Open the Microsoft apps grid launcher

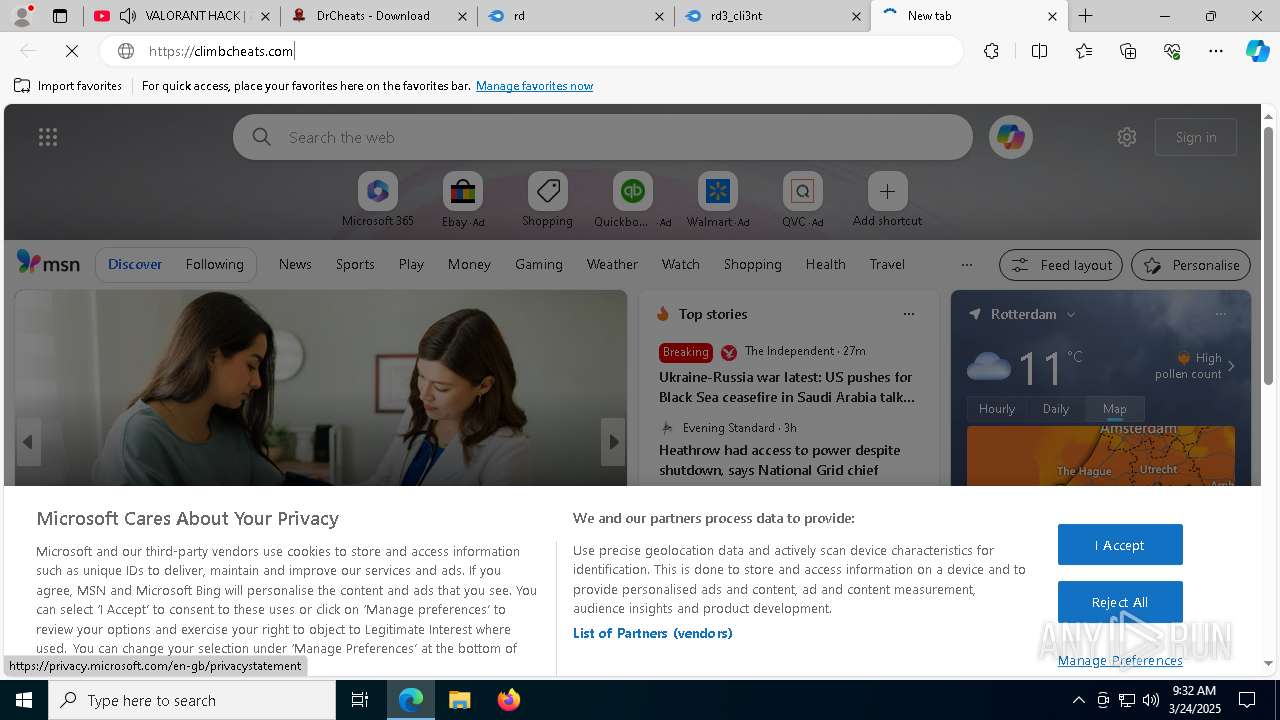48,137
